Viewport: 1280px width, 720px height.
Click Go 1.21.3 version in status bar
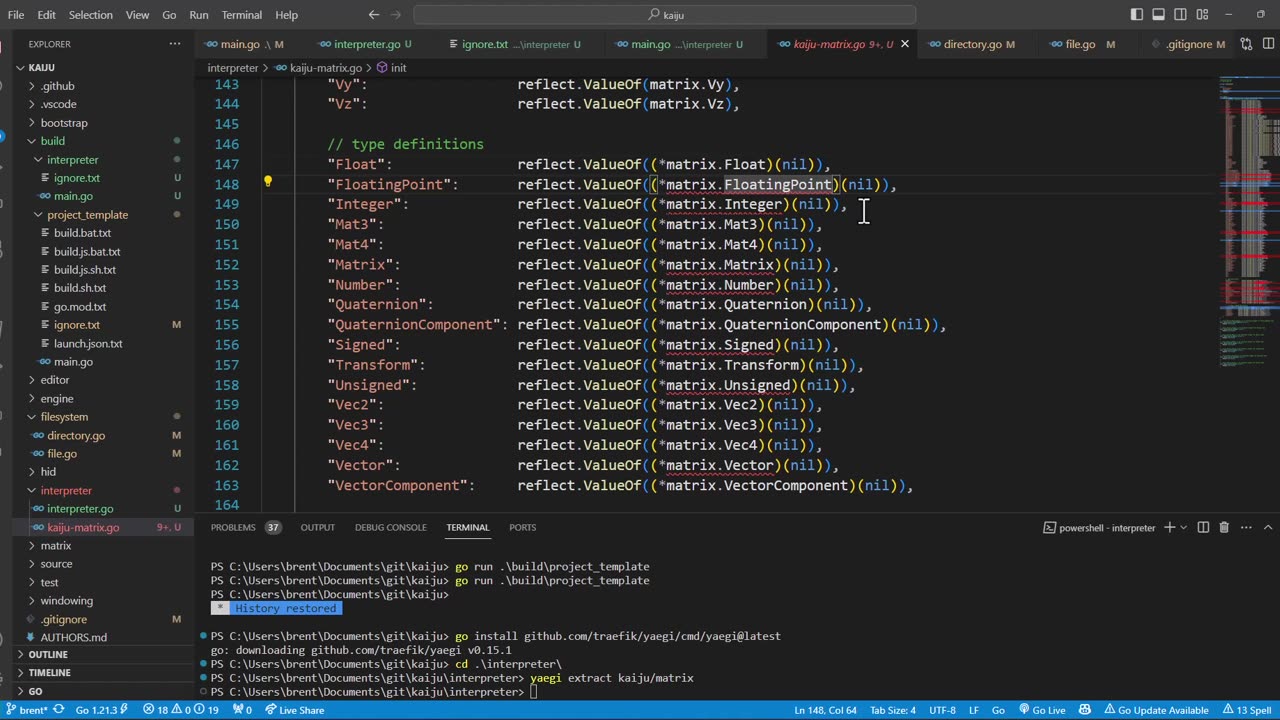pos(103,710)
